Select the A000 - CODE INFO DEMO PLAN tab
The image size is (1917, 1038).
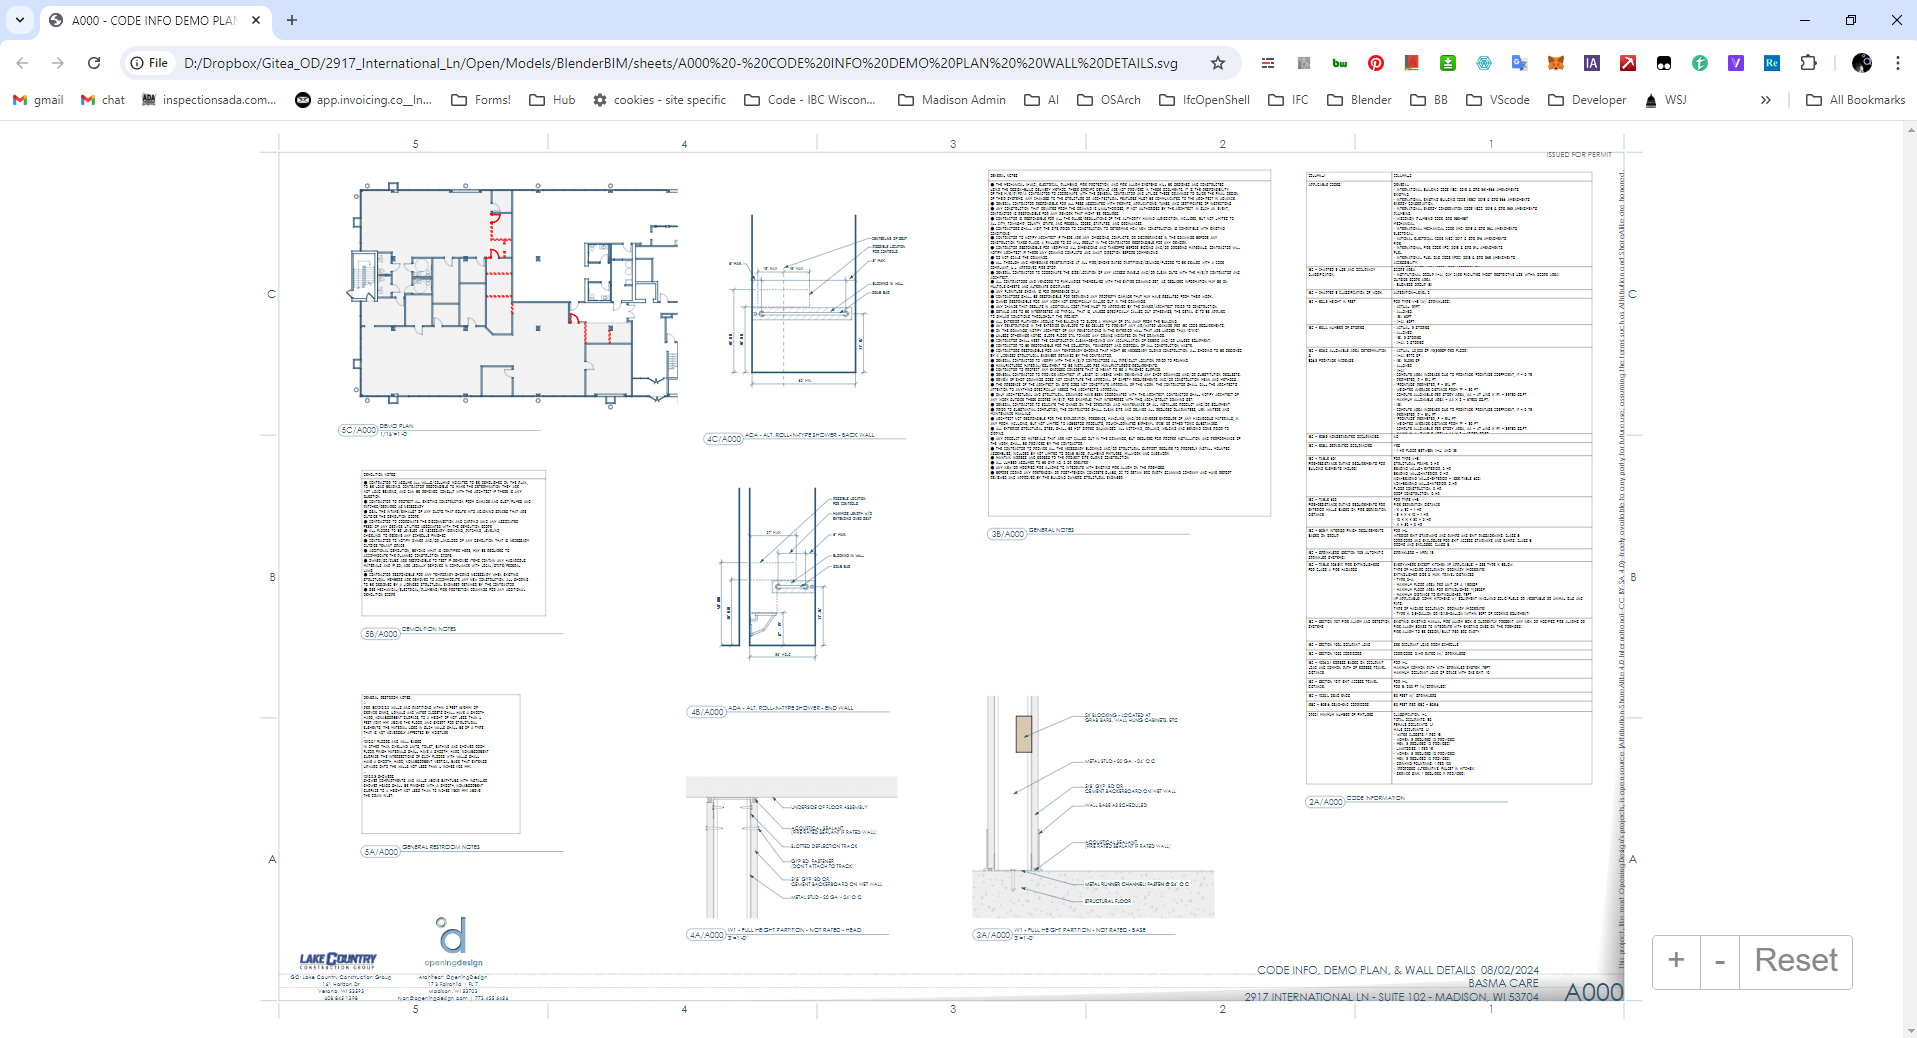[x=150, y=20]
